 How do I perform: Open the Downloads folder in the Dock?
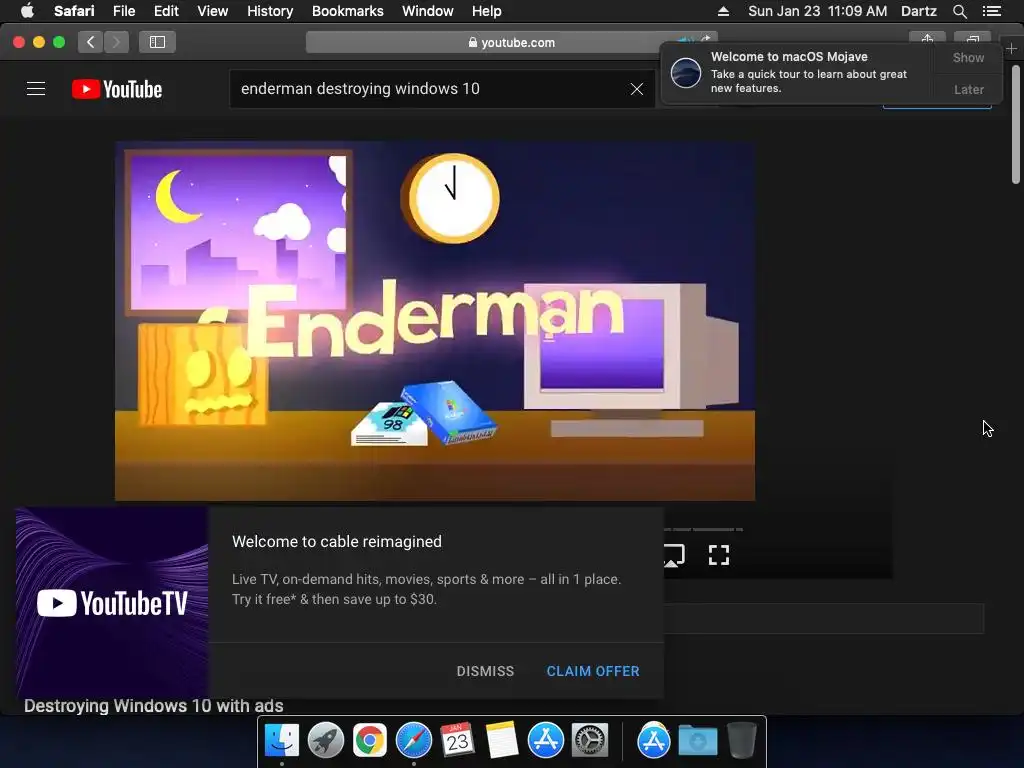697,740
